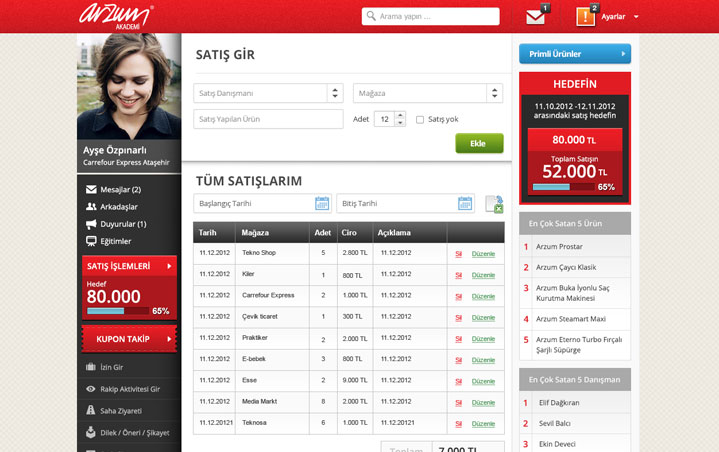Viewport: 719px width, 452px height.
Task: Open the Kupon Takip menu
Action: (129, 340)
